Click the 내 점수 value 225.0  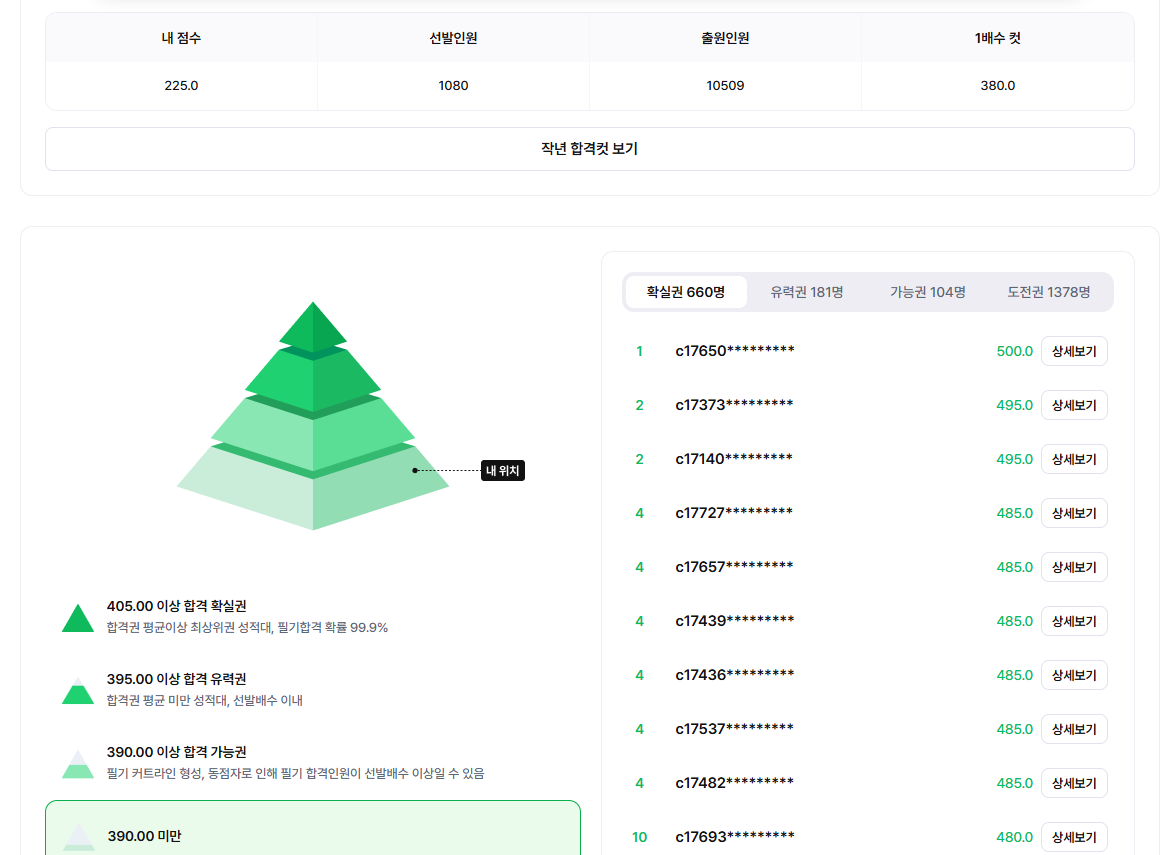coord(182,86)
